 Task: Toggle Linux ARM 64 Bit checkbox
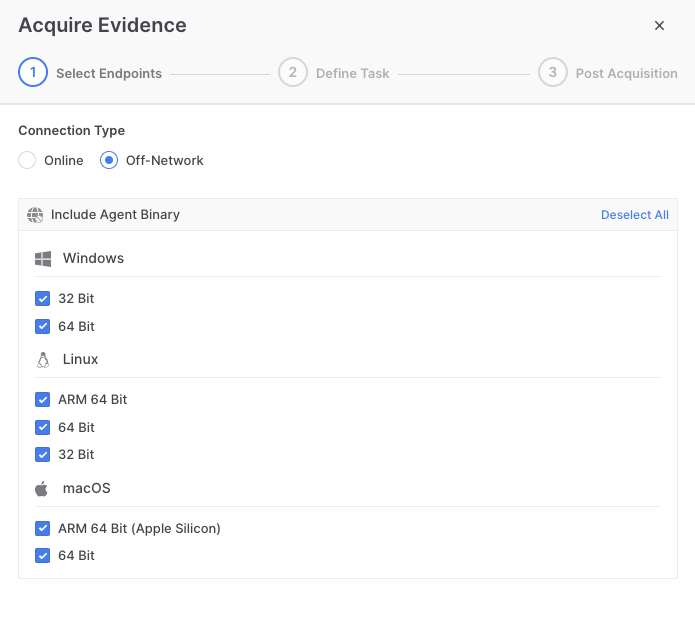[43, 400]
